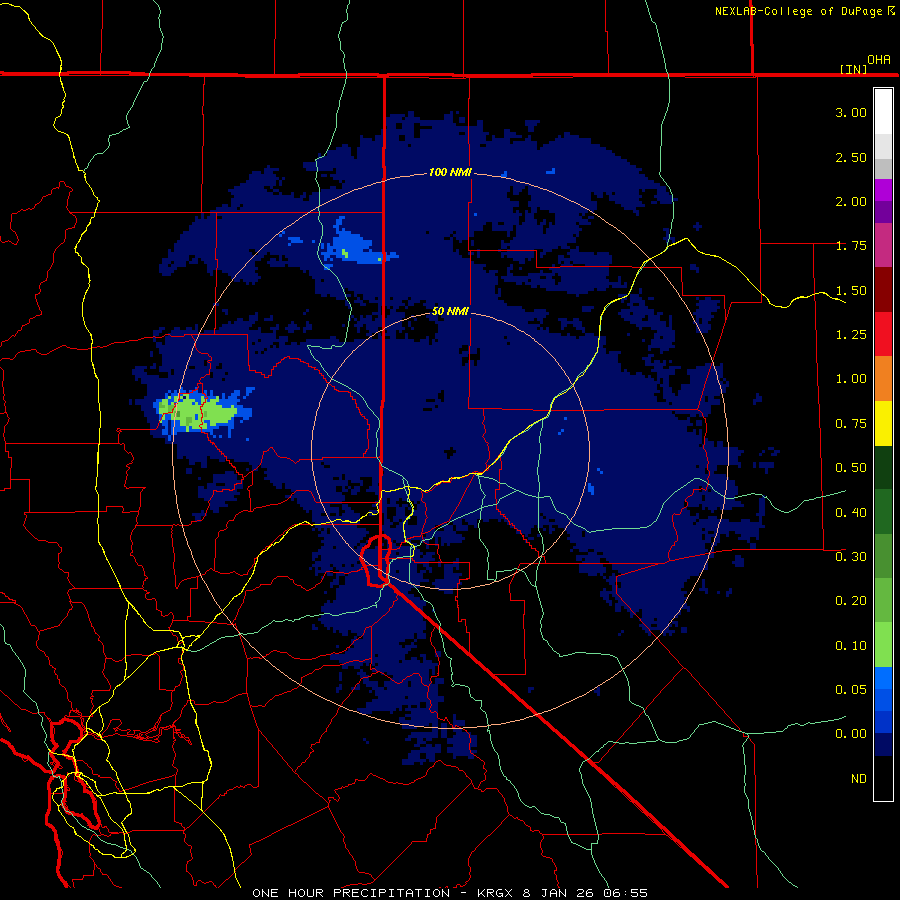Click the black ND legend swatch
This screenshot has width=900, height=900.
tap(883, 778)
